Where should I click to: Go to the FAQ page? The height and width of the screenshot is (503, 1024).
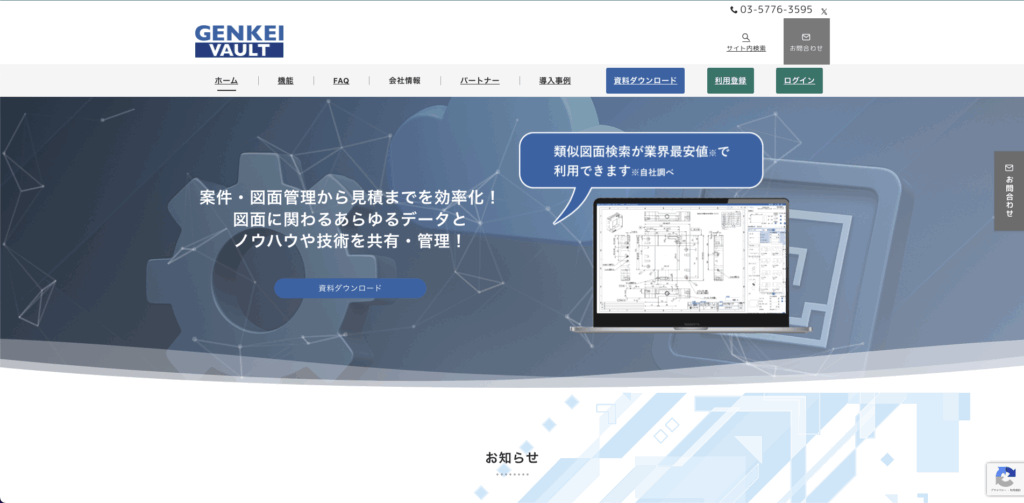[x=341, y=81]
